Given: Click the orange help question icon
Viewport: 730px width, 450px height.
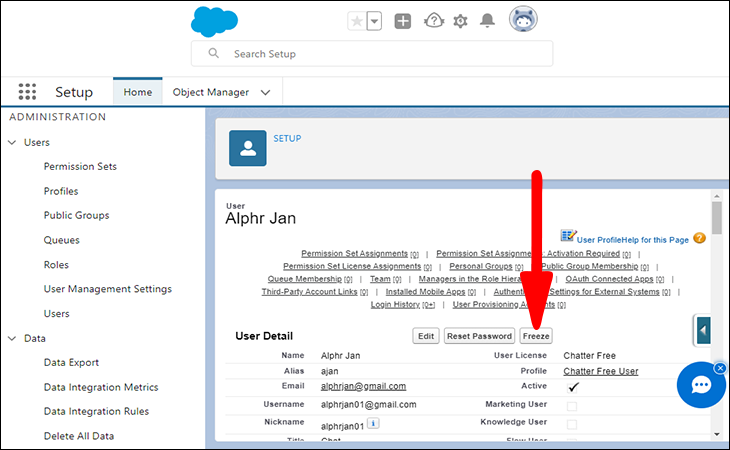Looking at the screenshot, I should coord(699,238).
